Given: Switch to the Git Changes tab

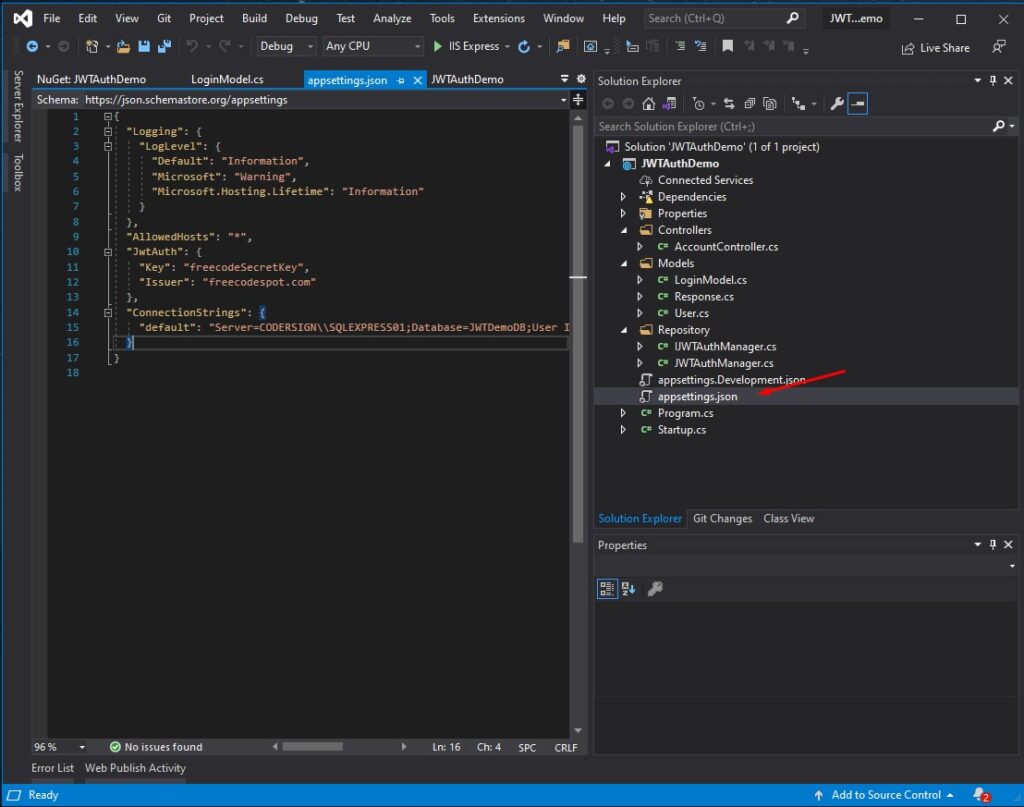Looking at the screenshot, I should tap(722, 518).
